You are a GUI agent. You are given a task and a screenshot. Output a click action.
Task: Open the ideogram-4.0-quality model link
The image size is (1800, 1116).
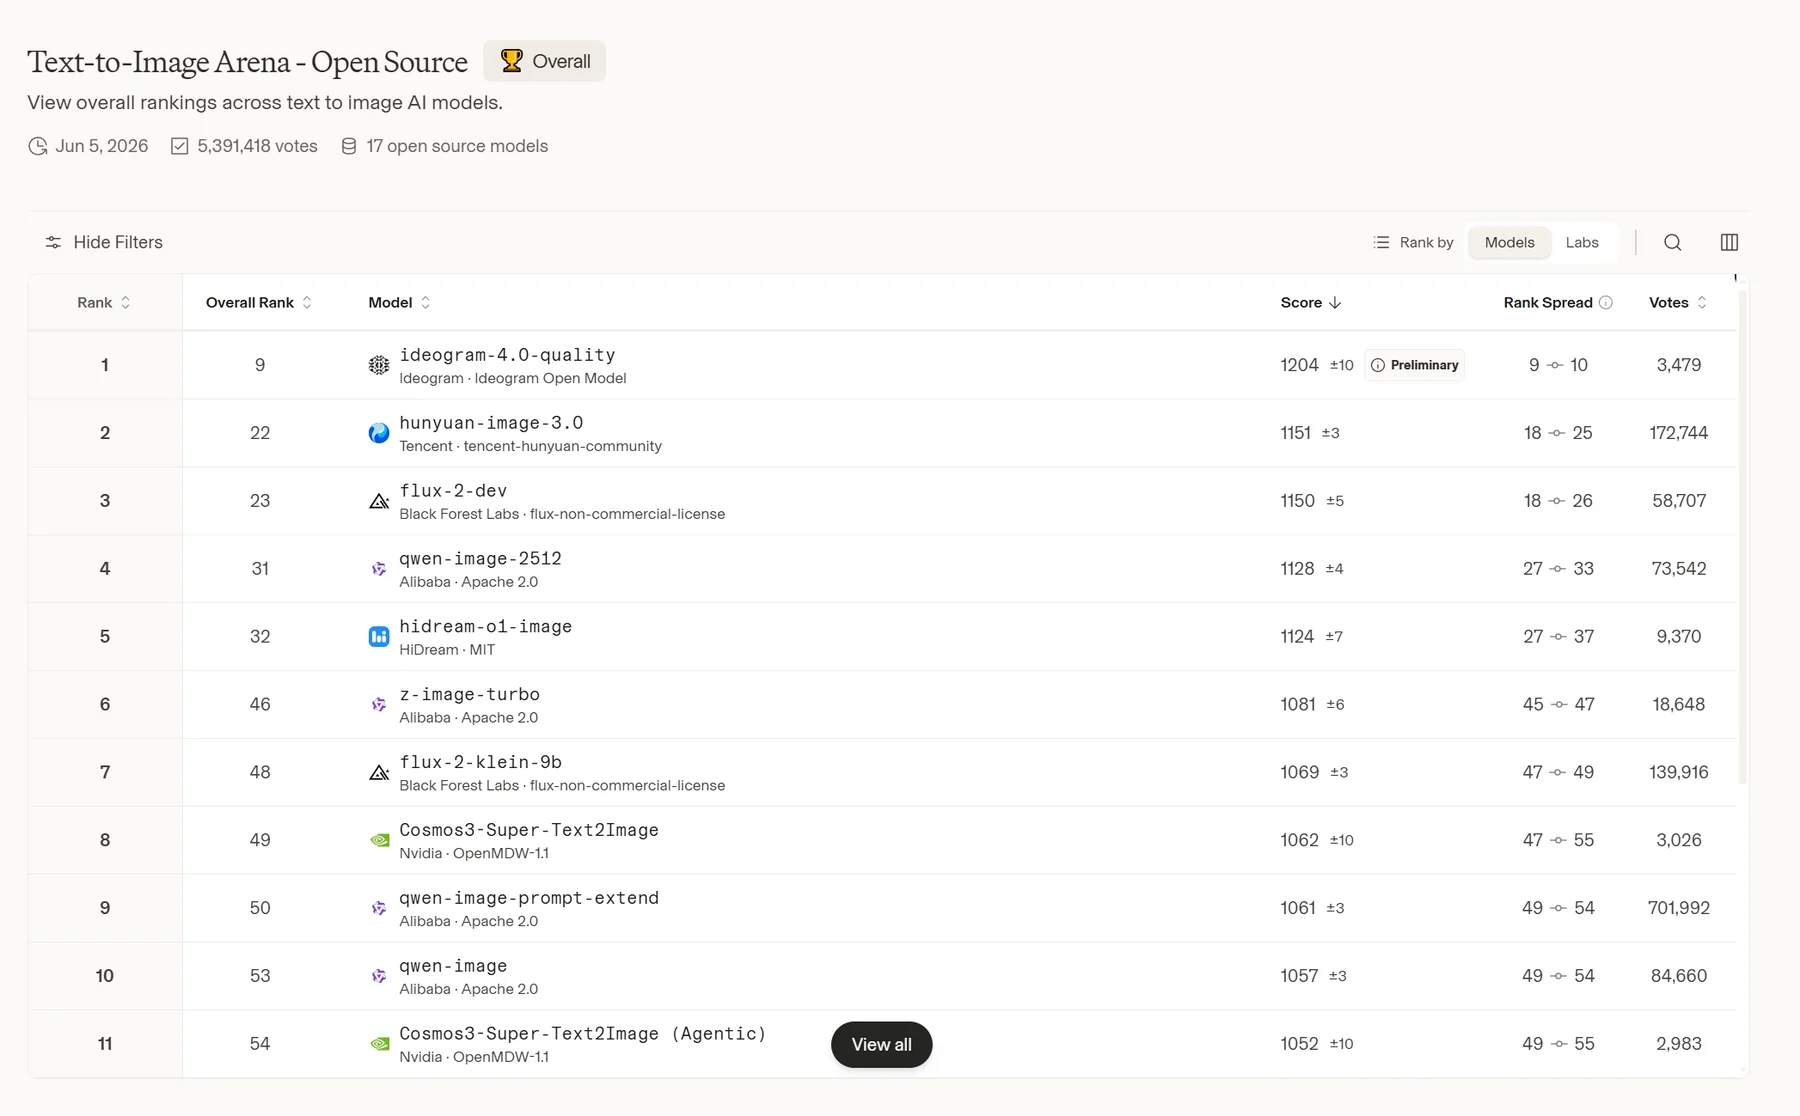pyautogui.click(x=507, y=355)
